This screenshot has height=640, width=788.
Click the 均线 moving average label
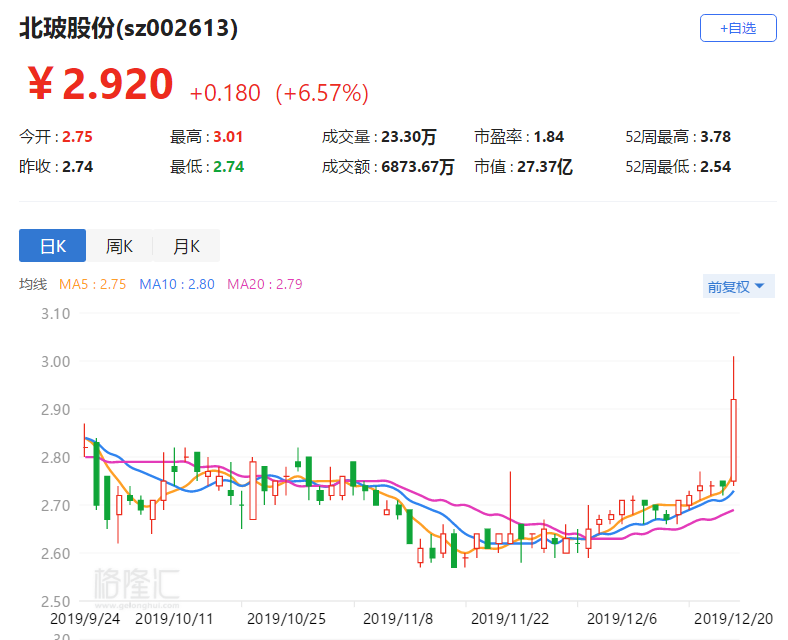pyautogui.click(x=33, y=284)
